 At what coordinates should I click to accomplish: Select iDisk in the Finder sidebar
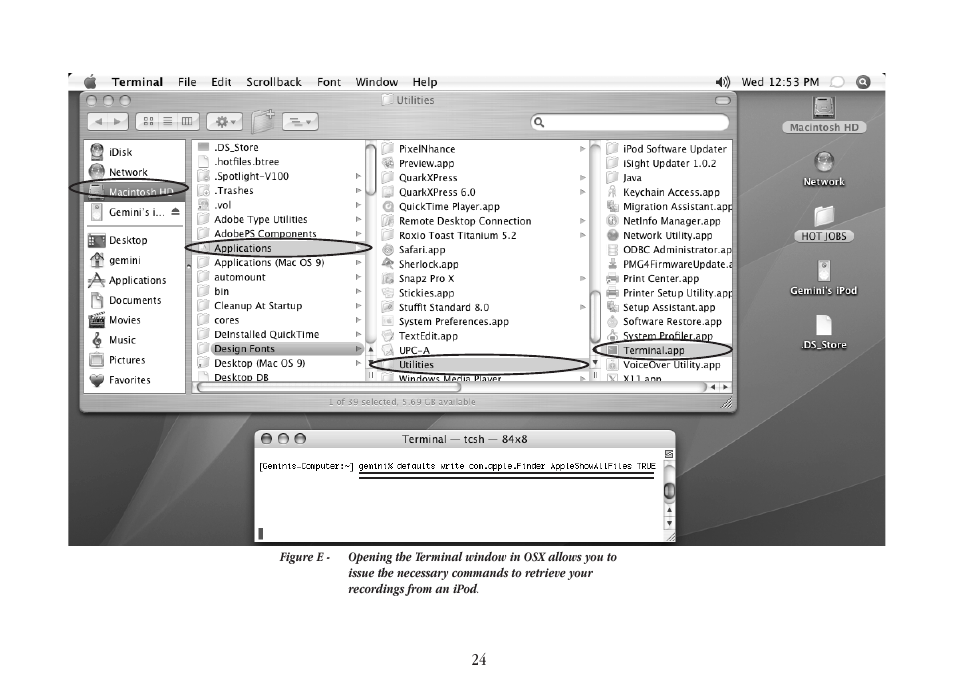click(x=120, y=152)
